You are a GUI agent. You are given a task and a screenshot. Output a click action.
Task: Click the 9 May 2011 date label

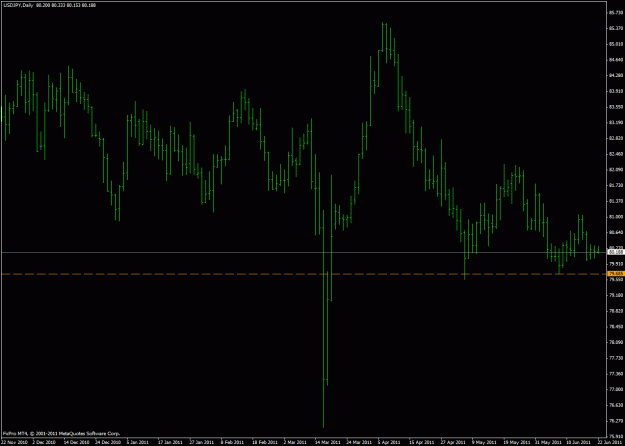click(483, 442)
